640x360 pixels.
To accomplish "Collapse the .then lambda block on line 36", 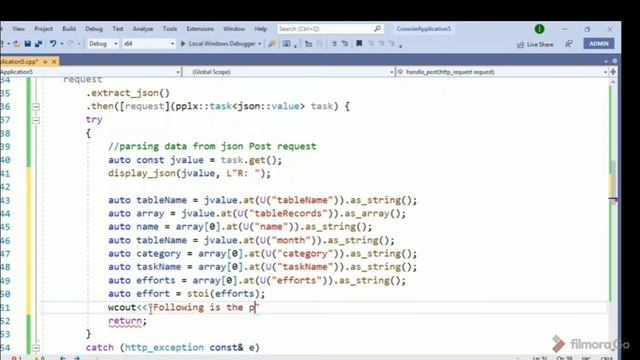I will tap(36, 107).
